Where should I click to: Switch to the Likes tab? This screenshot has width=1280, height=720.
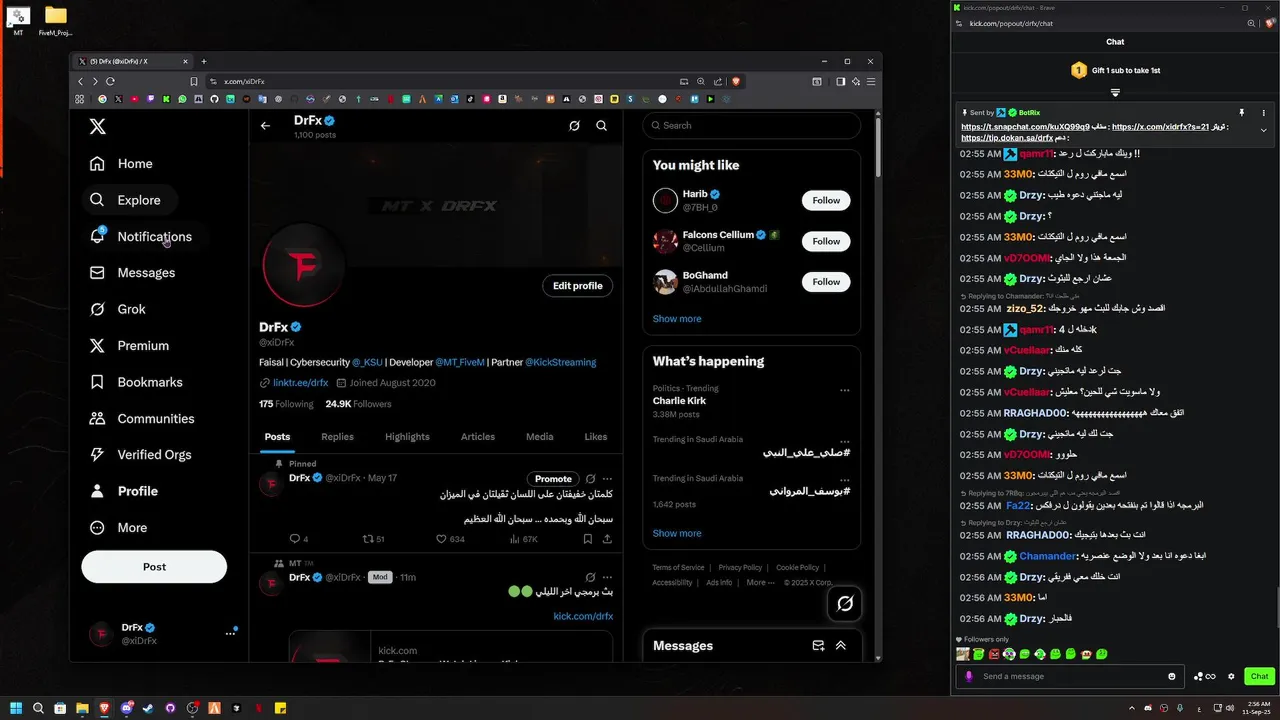596,437
